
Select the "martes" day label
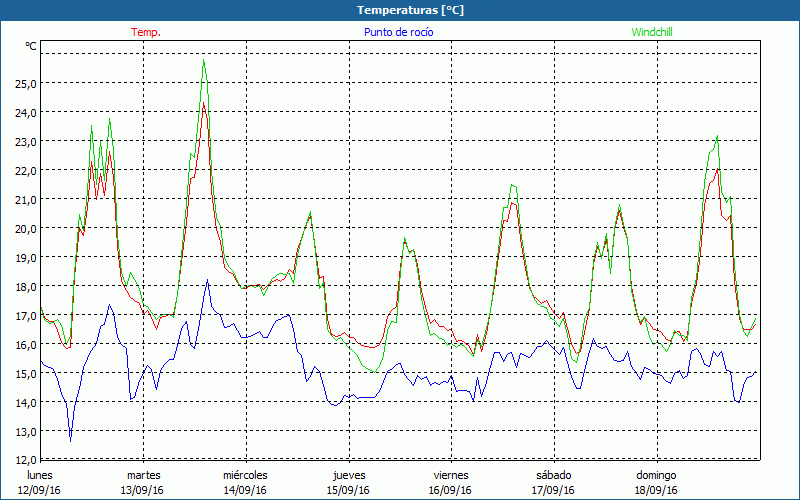143,475
